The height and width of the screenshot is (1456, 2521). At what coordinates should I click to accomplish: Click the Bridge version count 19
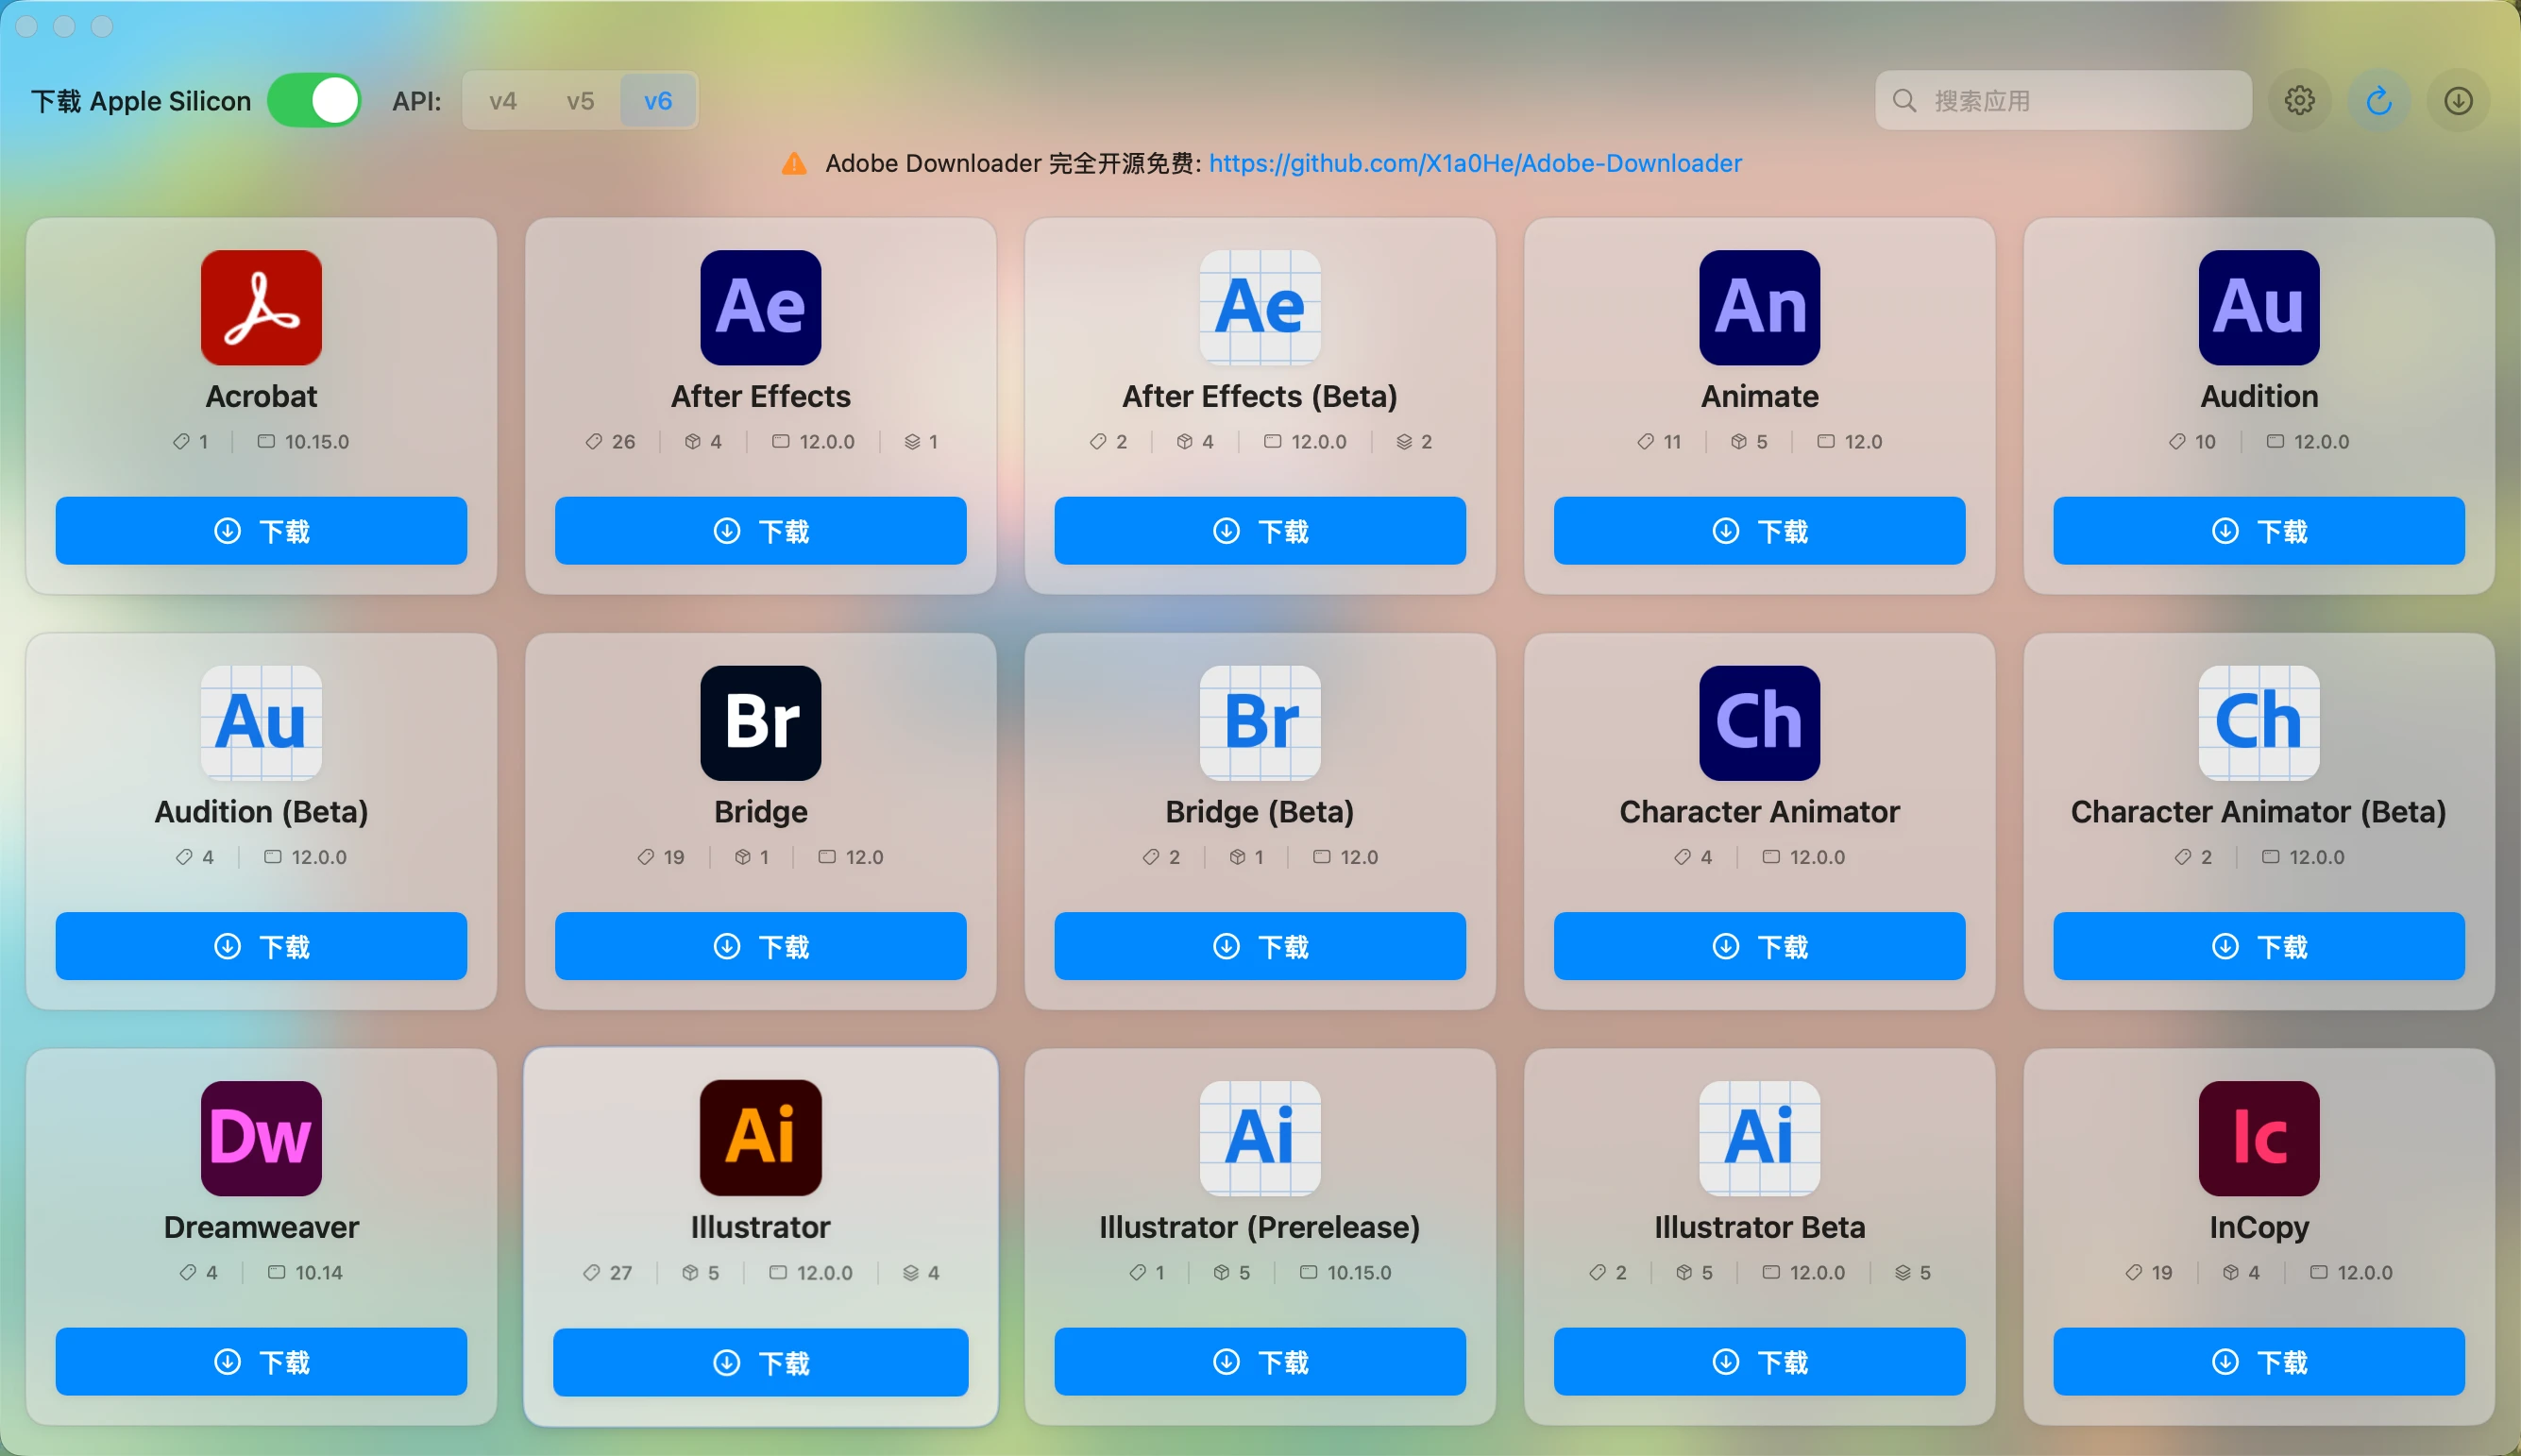click(x=661, y=857)
